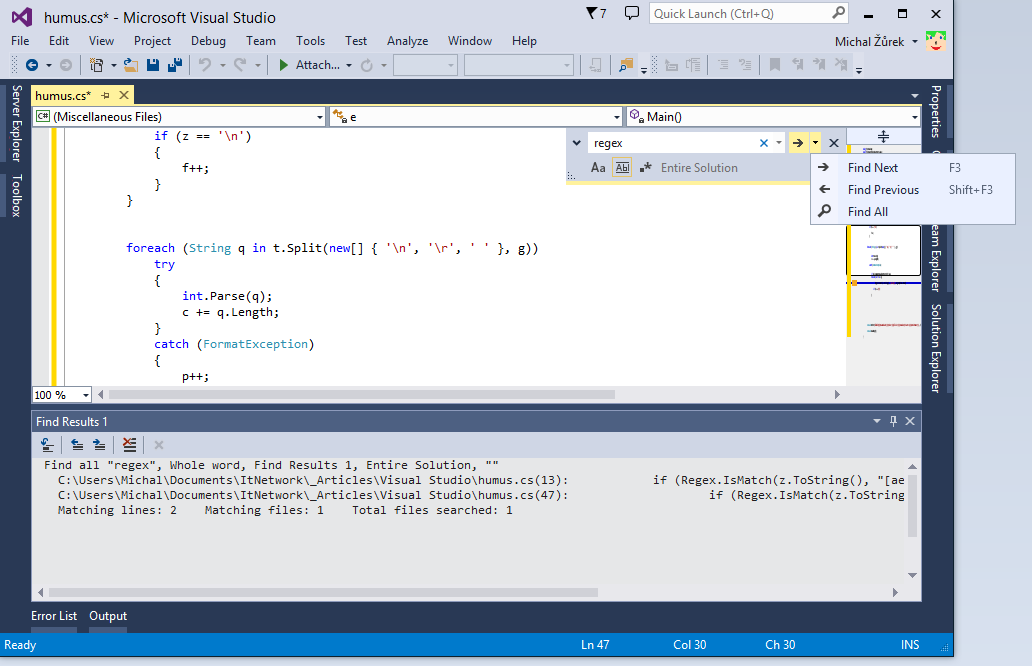Switch to the Error List tab
Viewport: 1032px width, 666px height.
(53, 616)
